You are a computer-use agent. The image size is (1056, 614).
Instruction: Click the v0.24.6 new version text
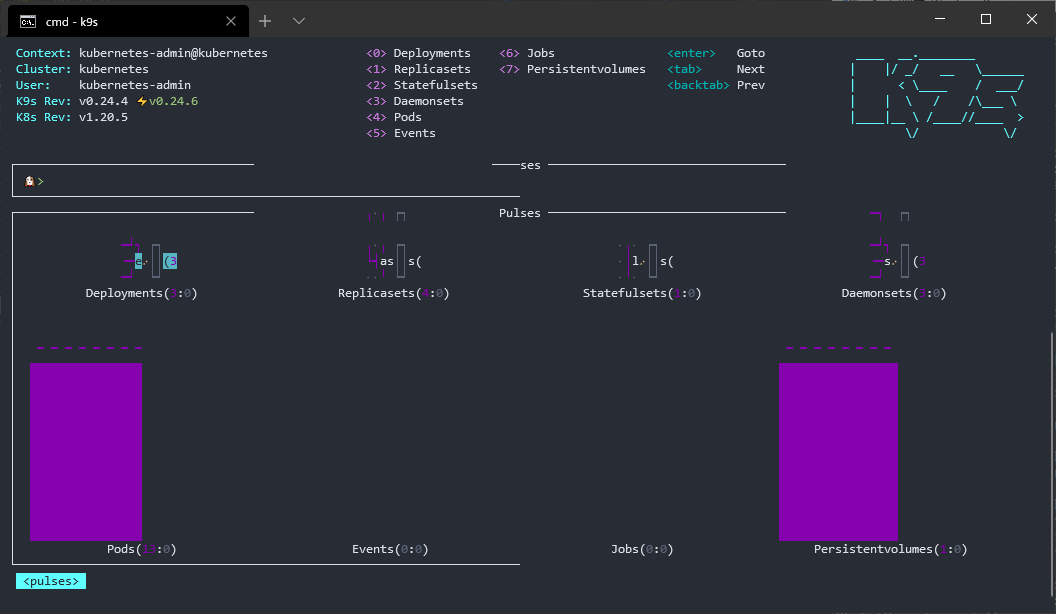(174, 101)
